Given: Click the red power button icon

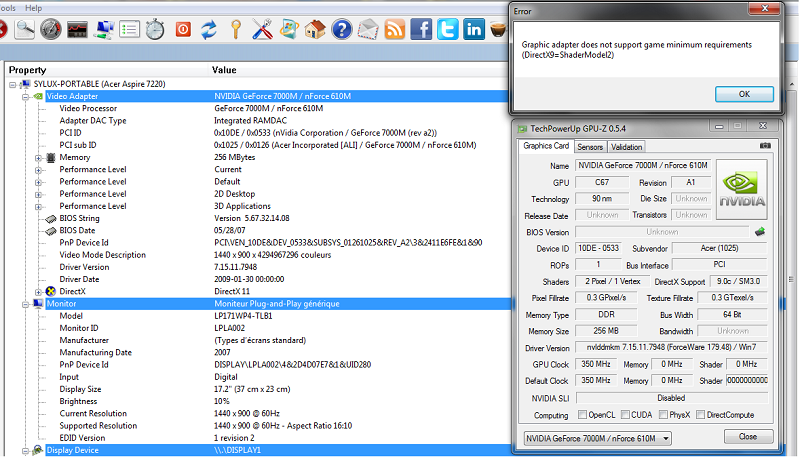Looking at the screenshot, I should tap(183, 30).
